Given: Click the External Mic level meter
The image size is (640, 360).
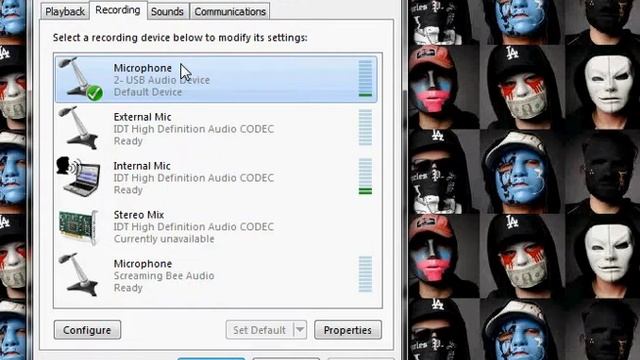Looking at the screenshot, I should coord(365,127).
